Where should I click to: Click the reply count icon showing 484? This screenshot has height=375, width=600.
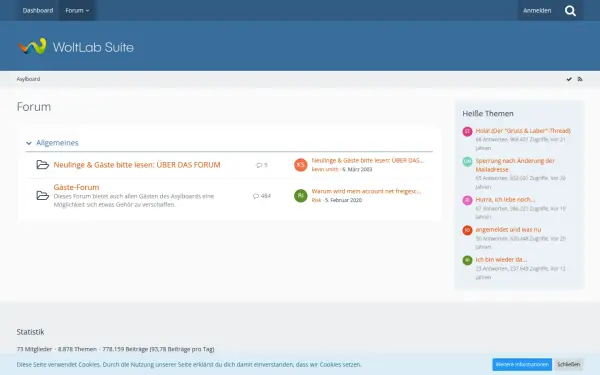pyautogui.click(x=256, y=196)
